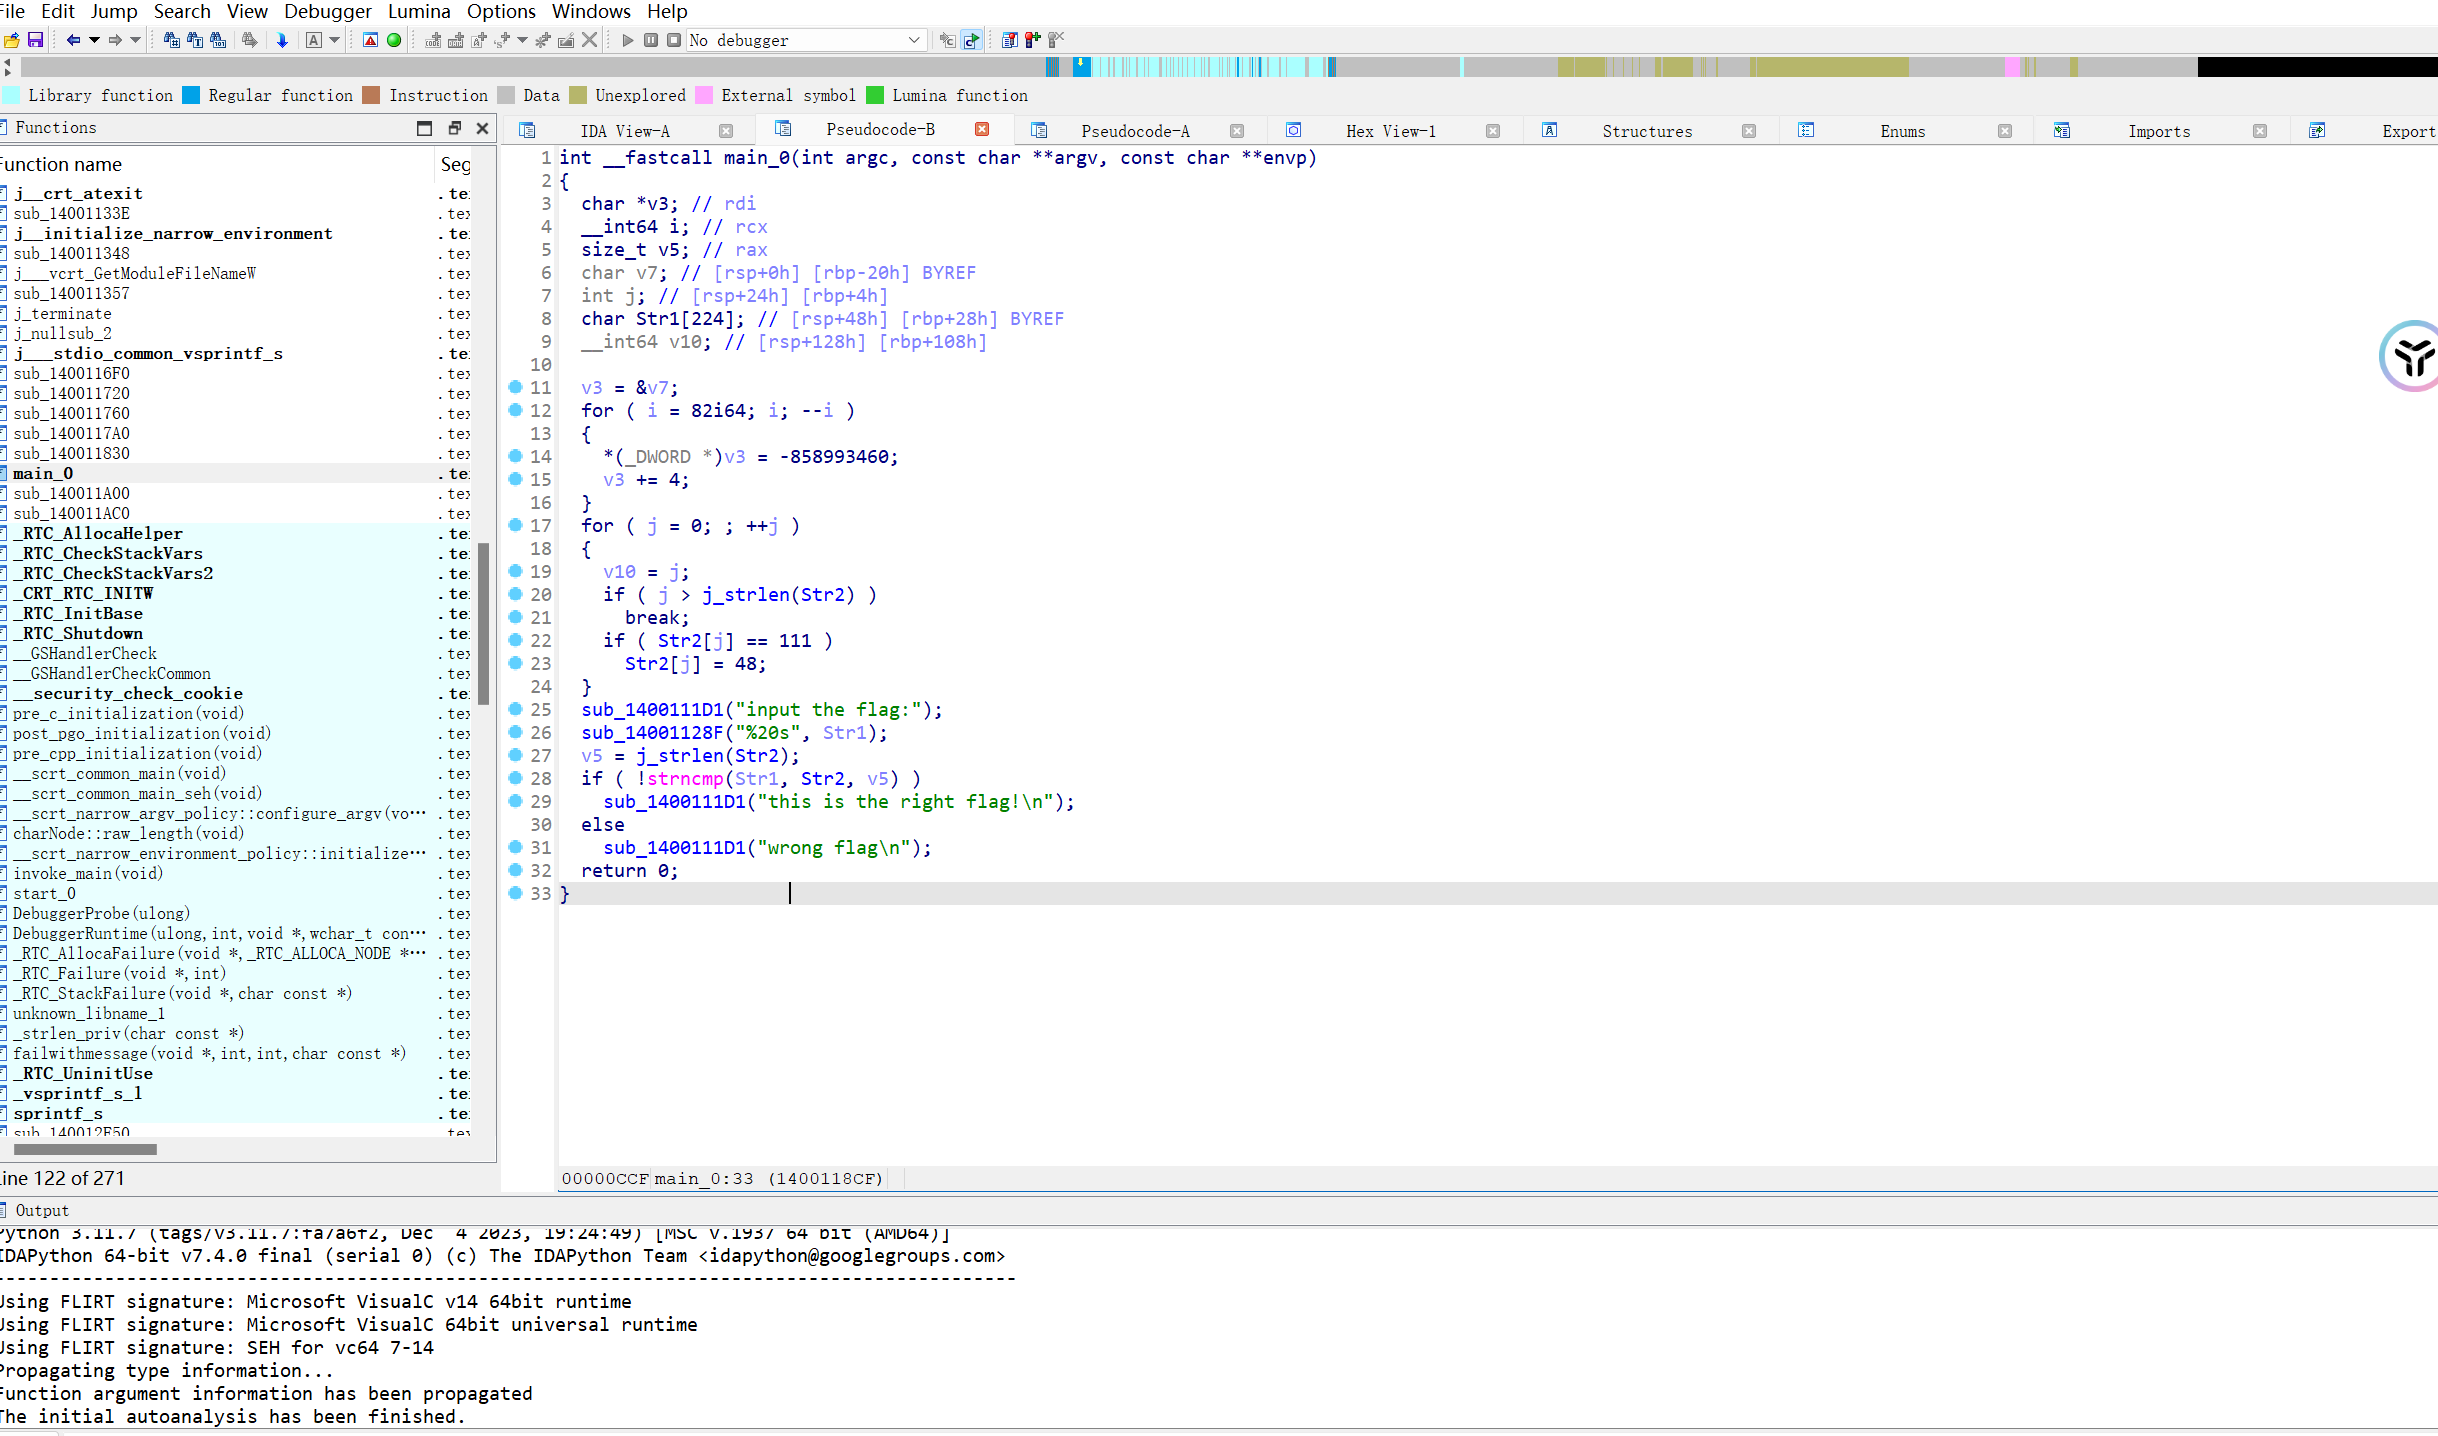Toggle breakpoint dot on line 20
2438x1436 pixels.
(515, 593)
